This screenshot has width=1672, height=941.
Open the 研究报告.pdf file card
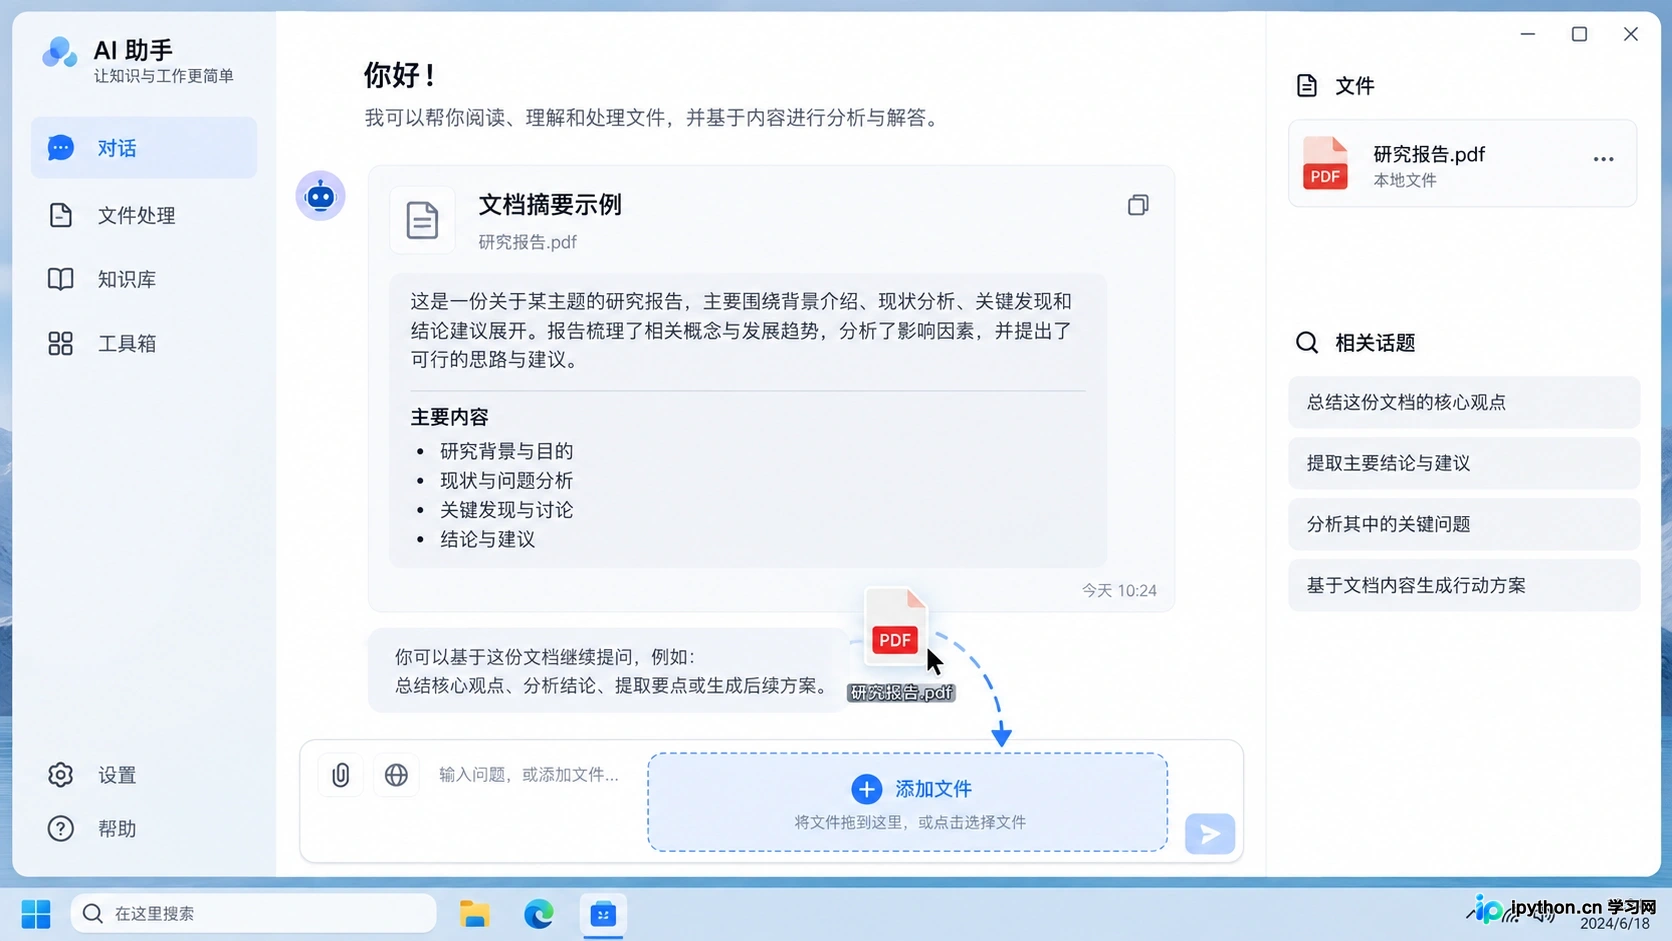click(1463, 163)
